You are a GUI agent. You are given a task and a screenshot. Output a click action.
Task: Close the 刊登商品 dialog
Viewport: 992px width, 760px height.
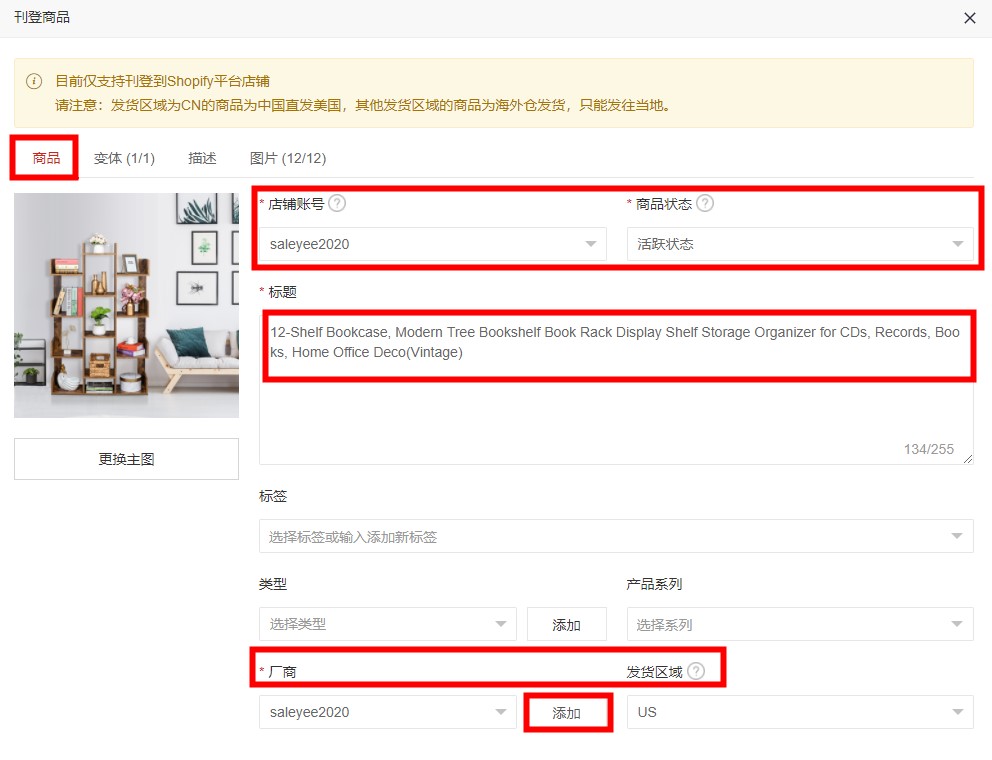pos(969,18)
